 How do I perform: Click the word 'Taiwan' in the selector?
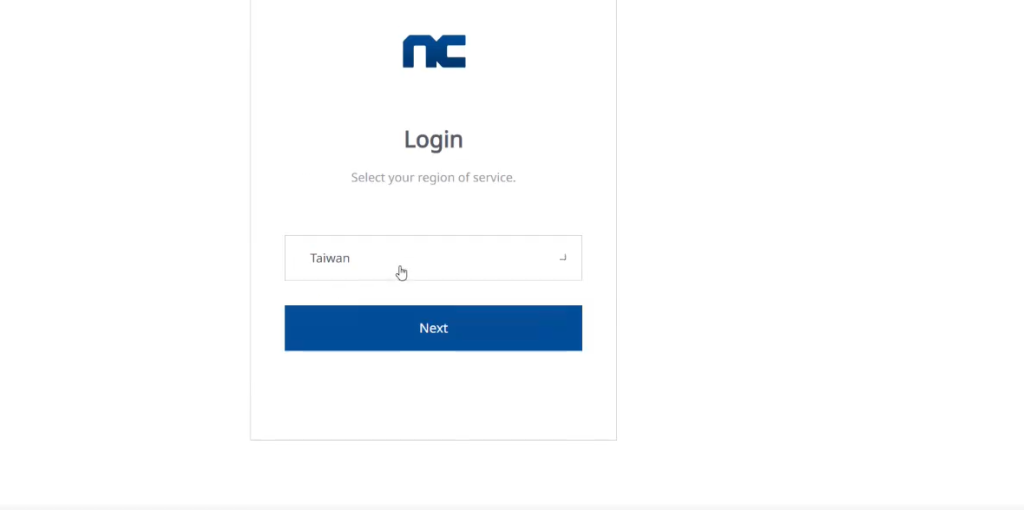click(330, 258)
